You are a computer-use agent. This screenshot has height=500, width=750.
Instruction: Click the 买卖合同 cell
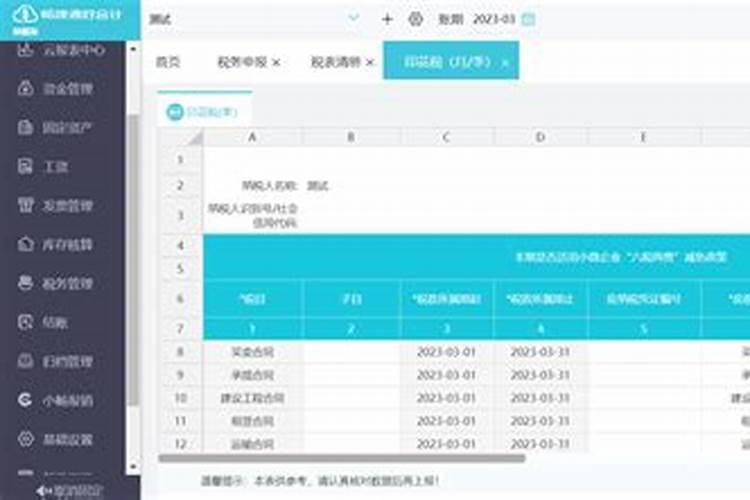[x=253, y=352]
